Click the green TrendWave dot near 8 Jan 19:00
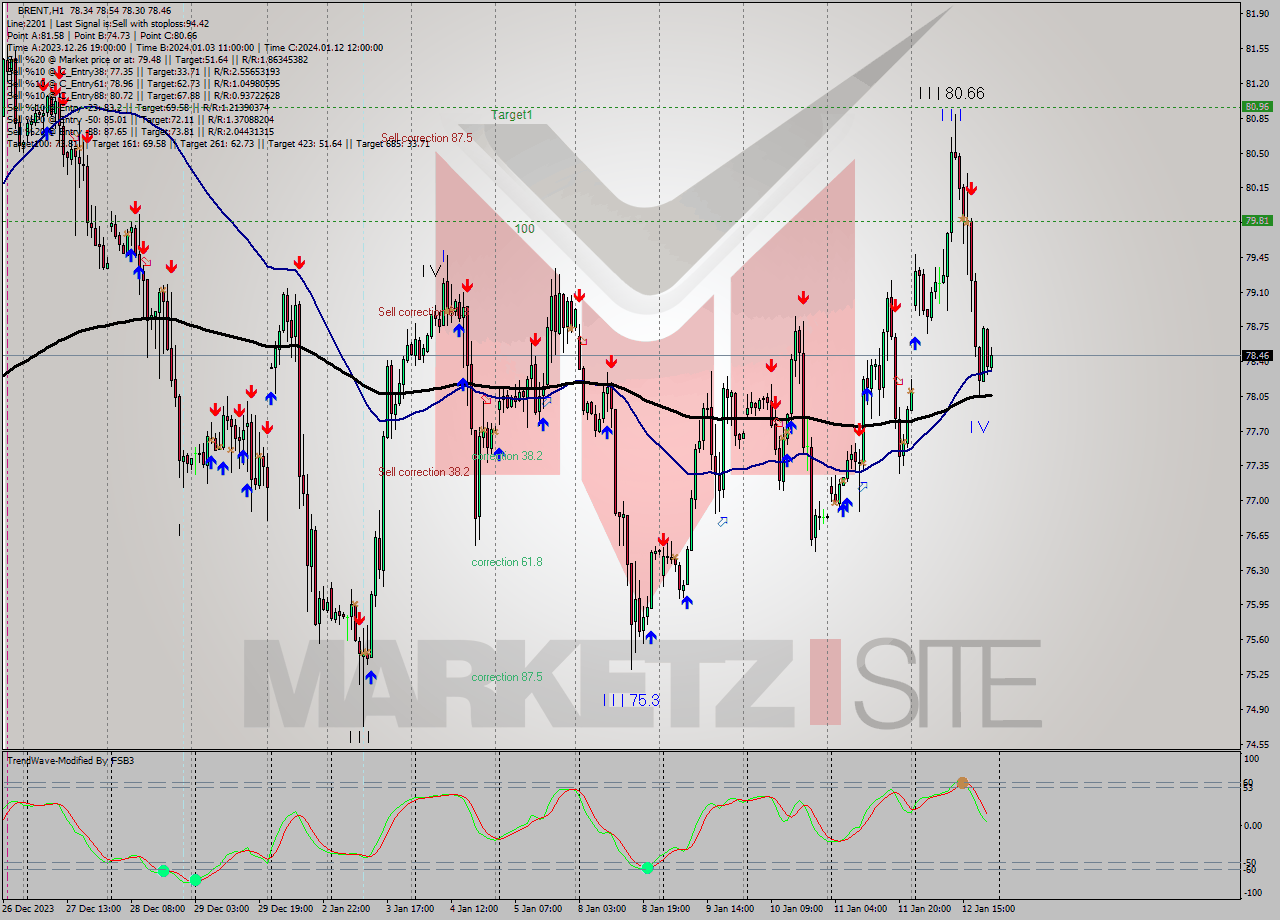Viewport: 1280px width, 920px height. coord(647,868)
